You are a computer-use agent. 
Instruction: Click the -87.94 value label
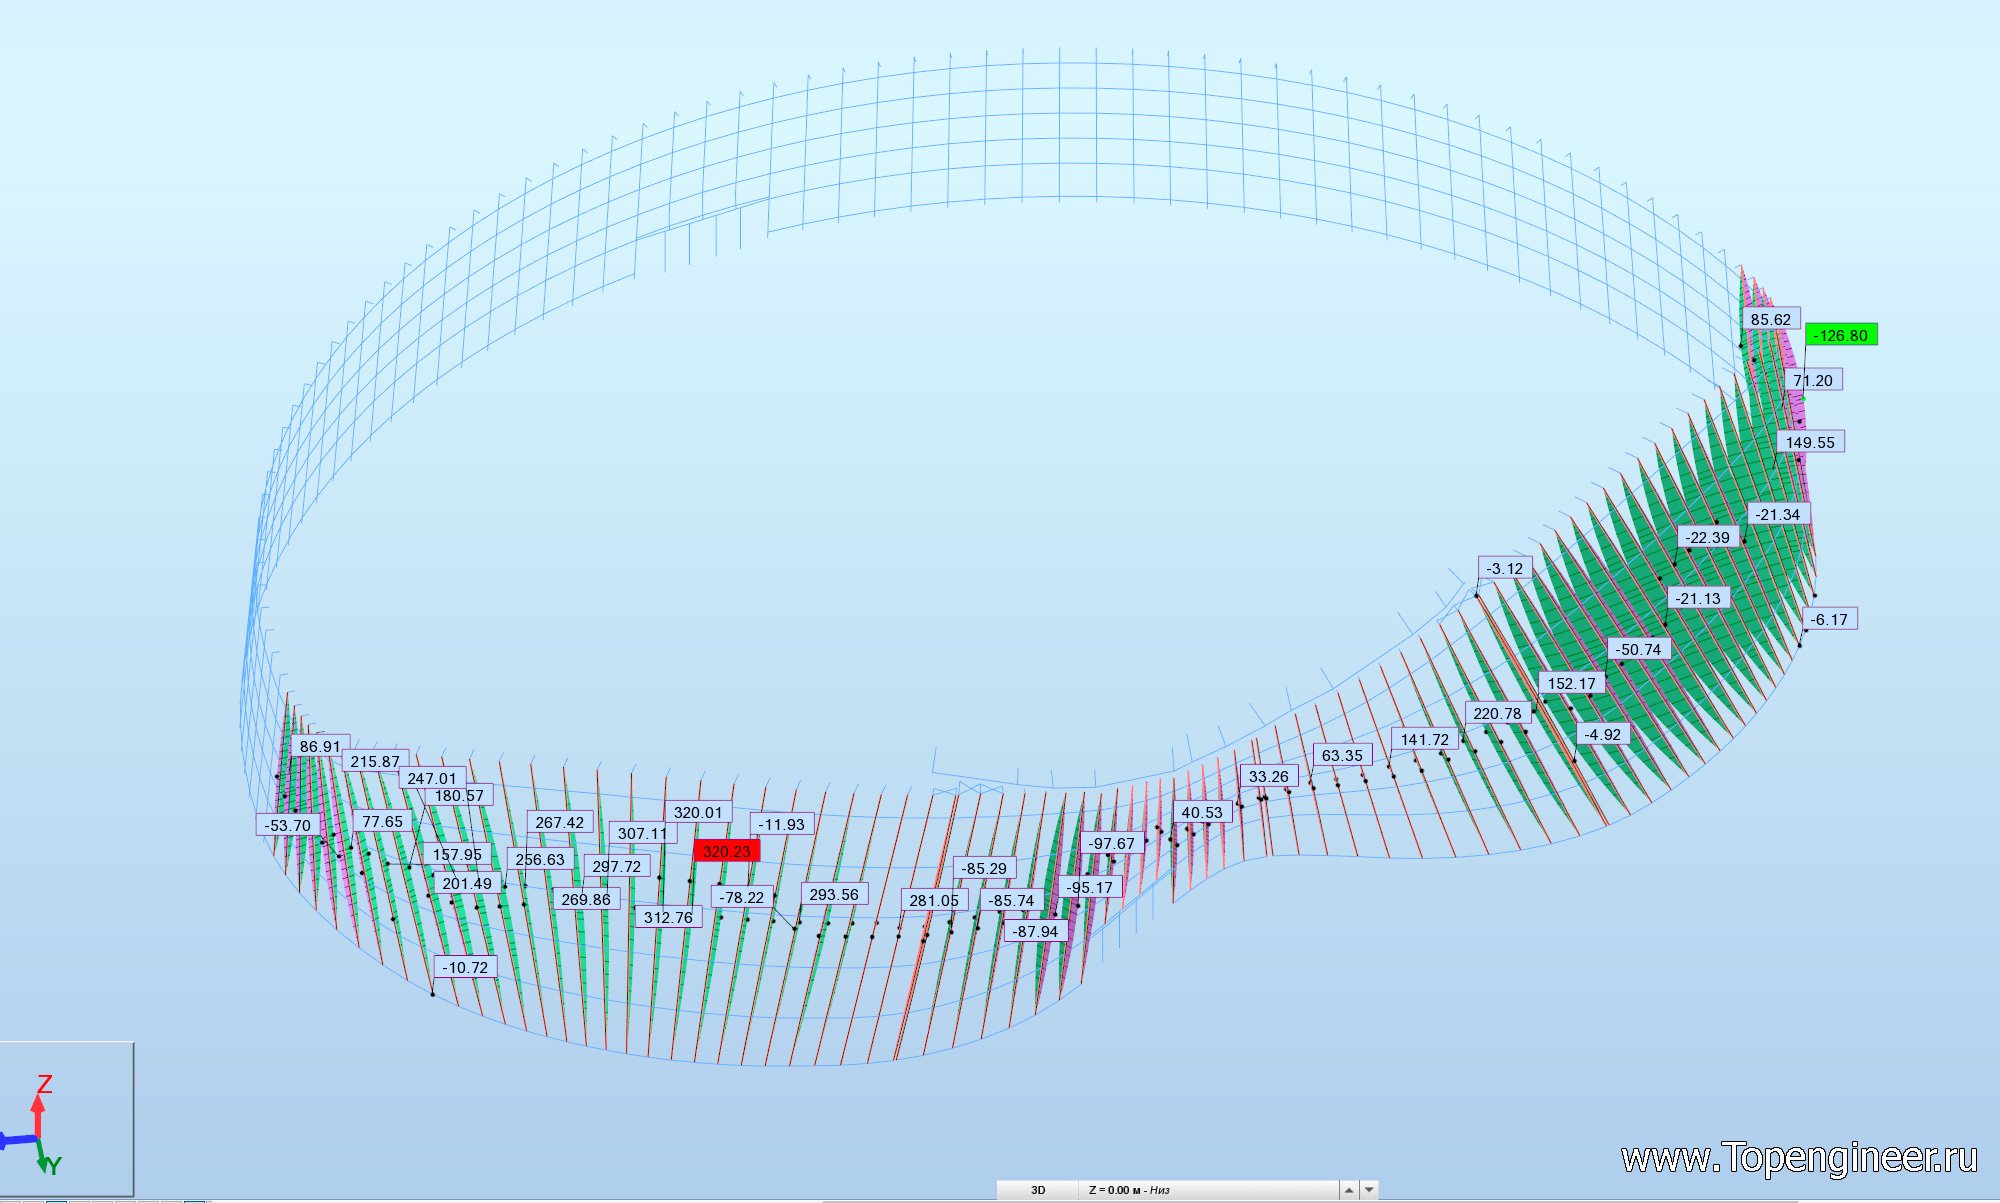click(1034, 931)
